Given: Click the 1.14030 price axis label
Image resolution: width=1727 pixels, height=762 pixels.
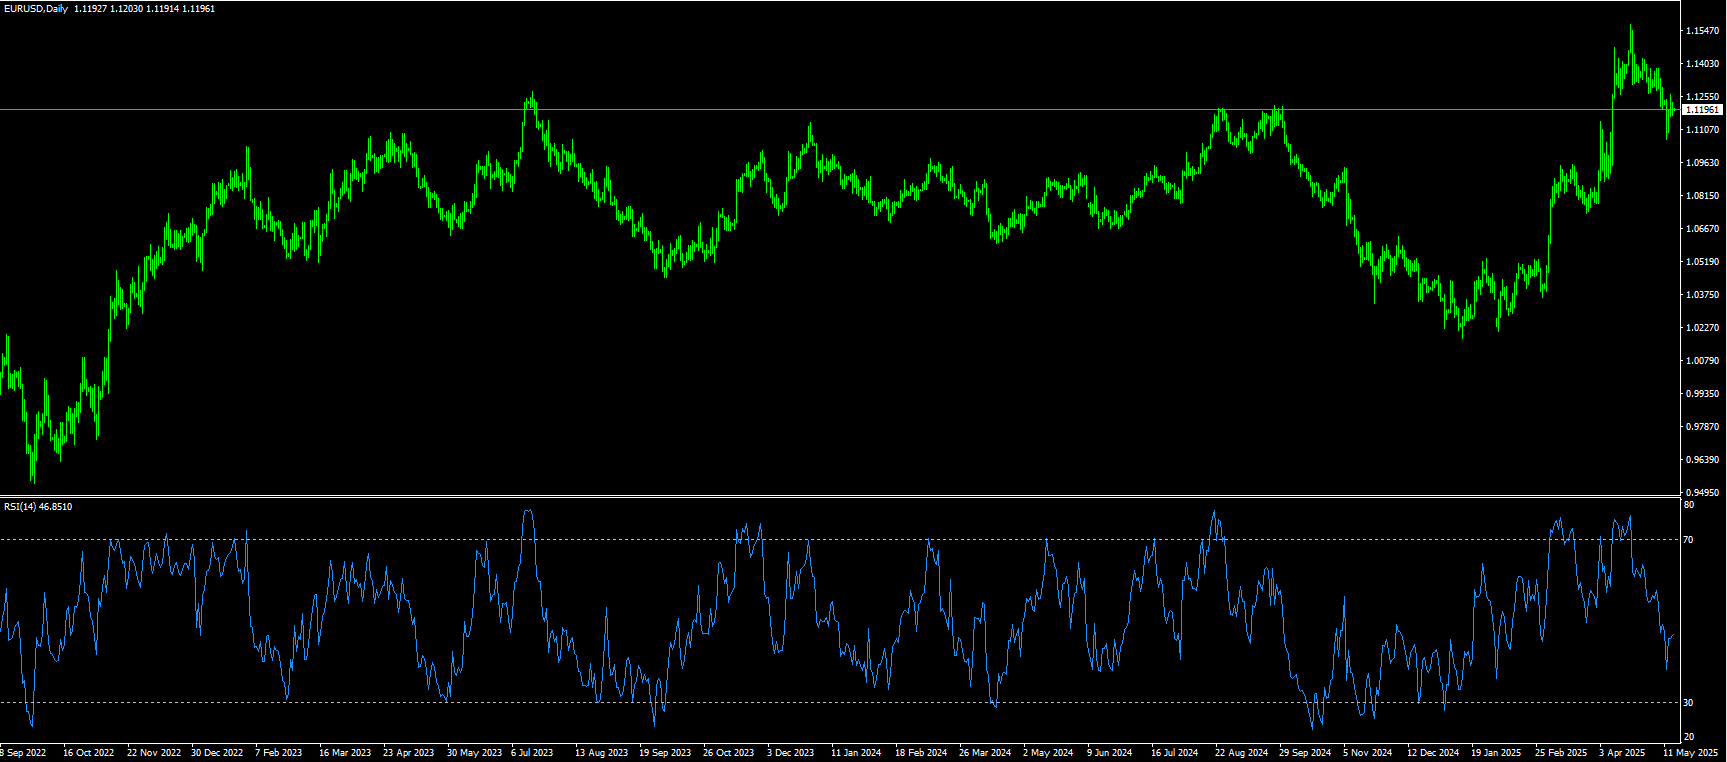Looking at the screenshot, I should click(1702, 64).
